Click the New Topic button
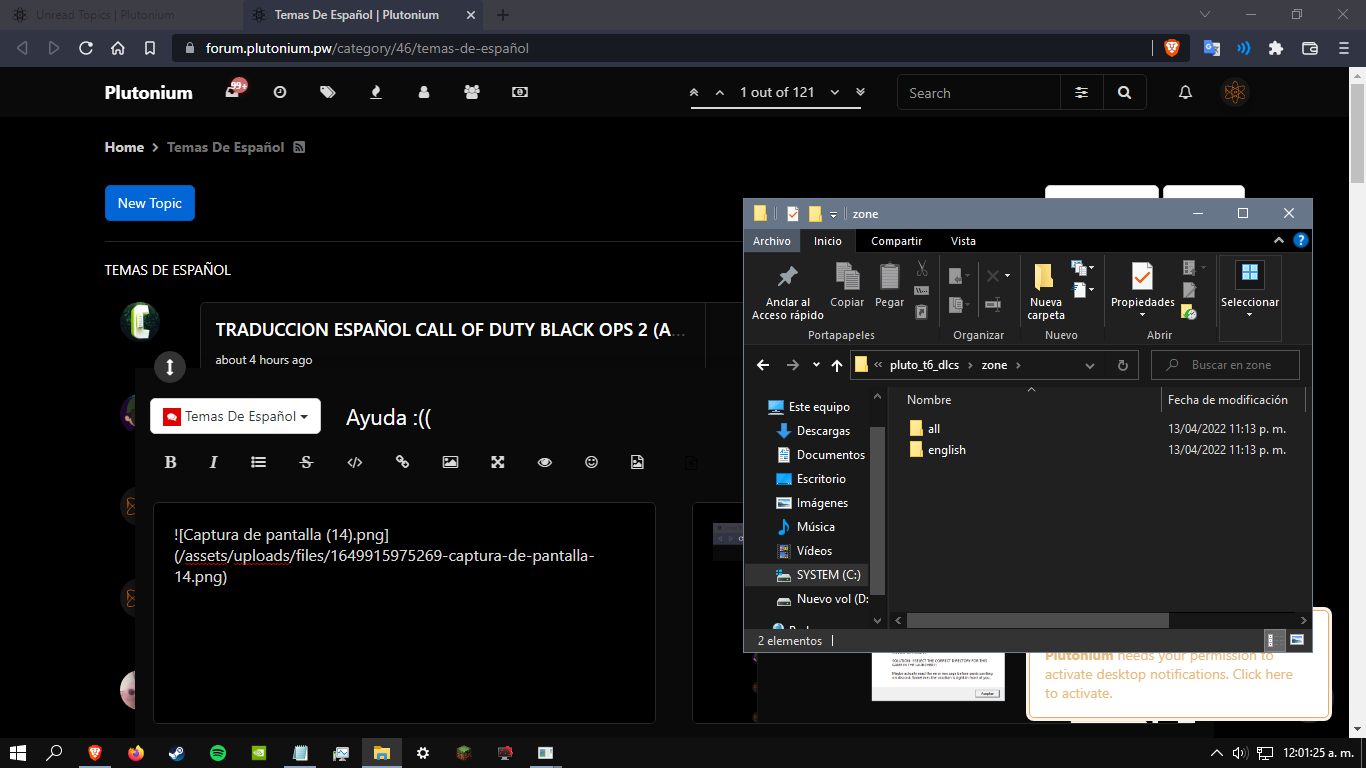Screen dimensions: 1366x768 [x=150, y=203]
